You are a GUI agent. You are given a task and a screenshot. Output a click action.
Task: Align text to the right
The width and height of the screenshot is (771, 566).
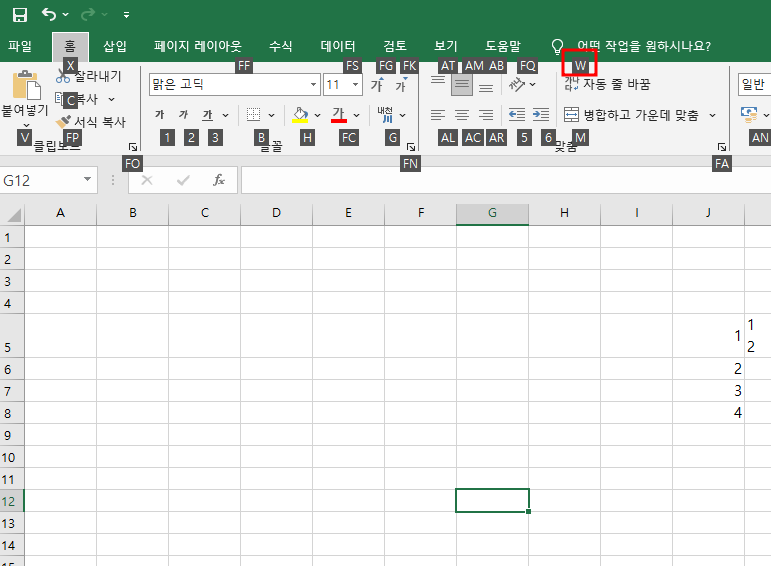click(x=486, y=115)
